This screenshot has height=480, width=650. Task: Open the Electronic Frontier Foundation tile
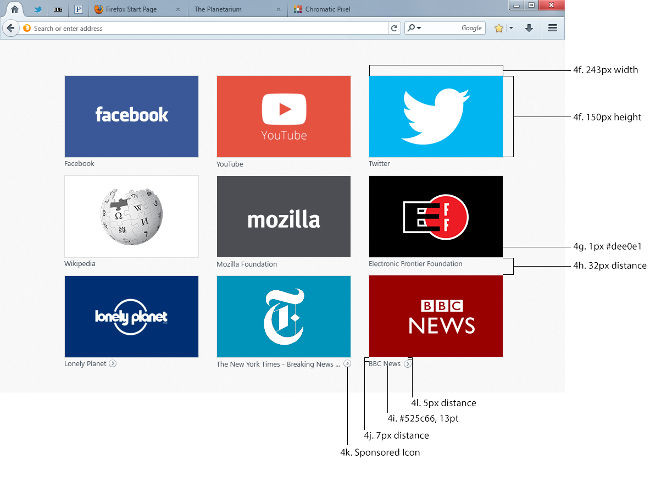click(x=436, y=216)
